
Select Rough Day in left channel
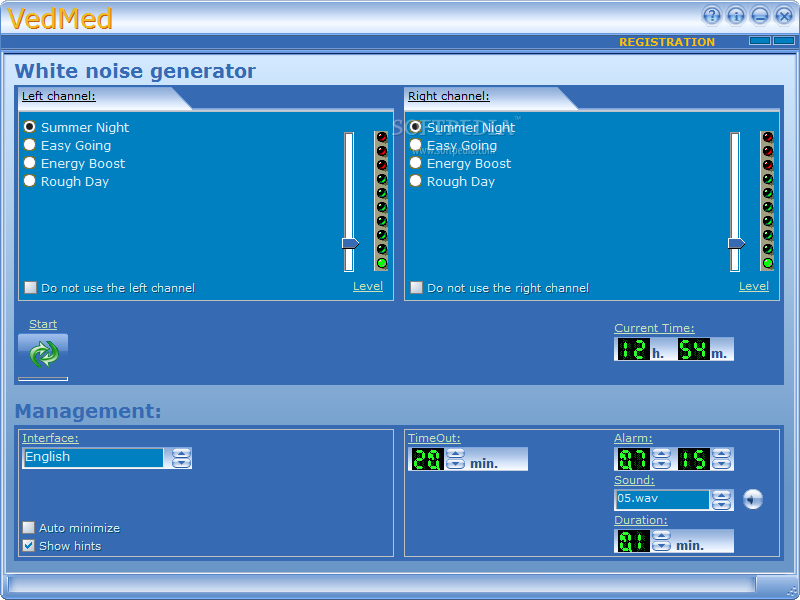[66, 181]
